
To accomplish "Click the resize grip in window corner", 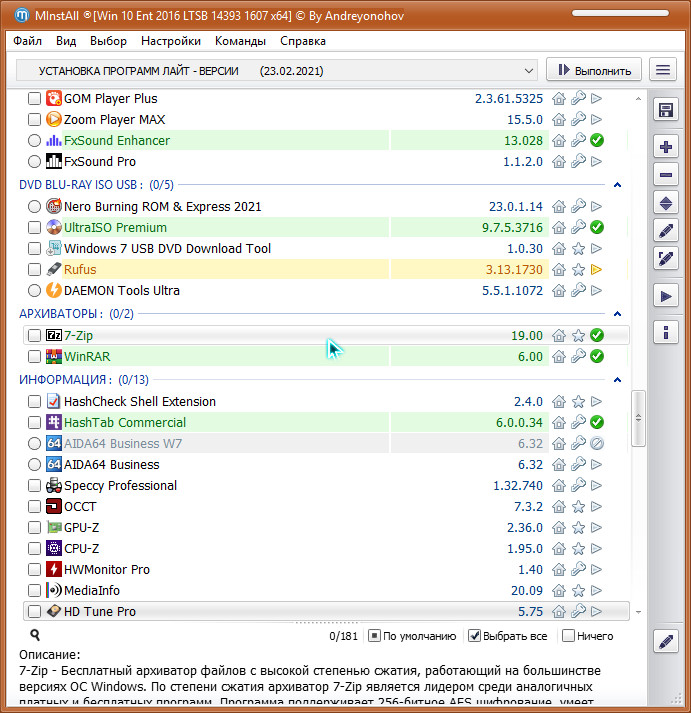I will click(x=677, y=698).
